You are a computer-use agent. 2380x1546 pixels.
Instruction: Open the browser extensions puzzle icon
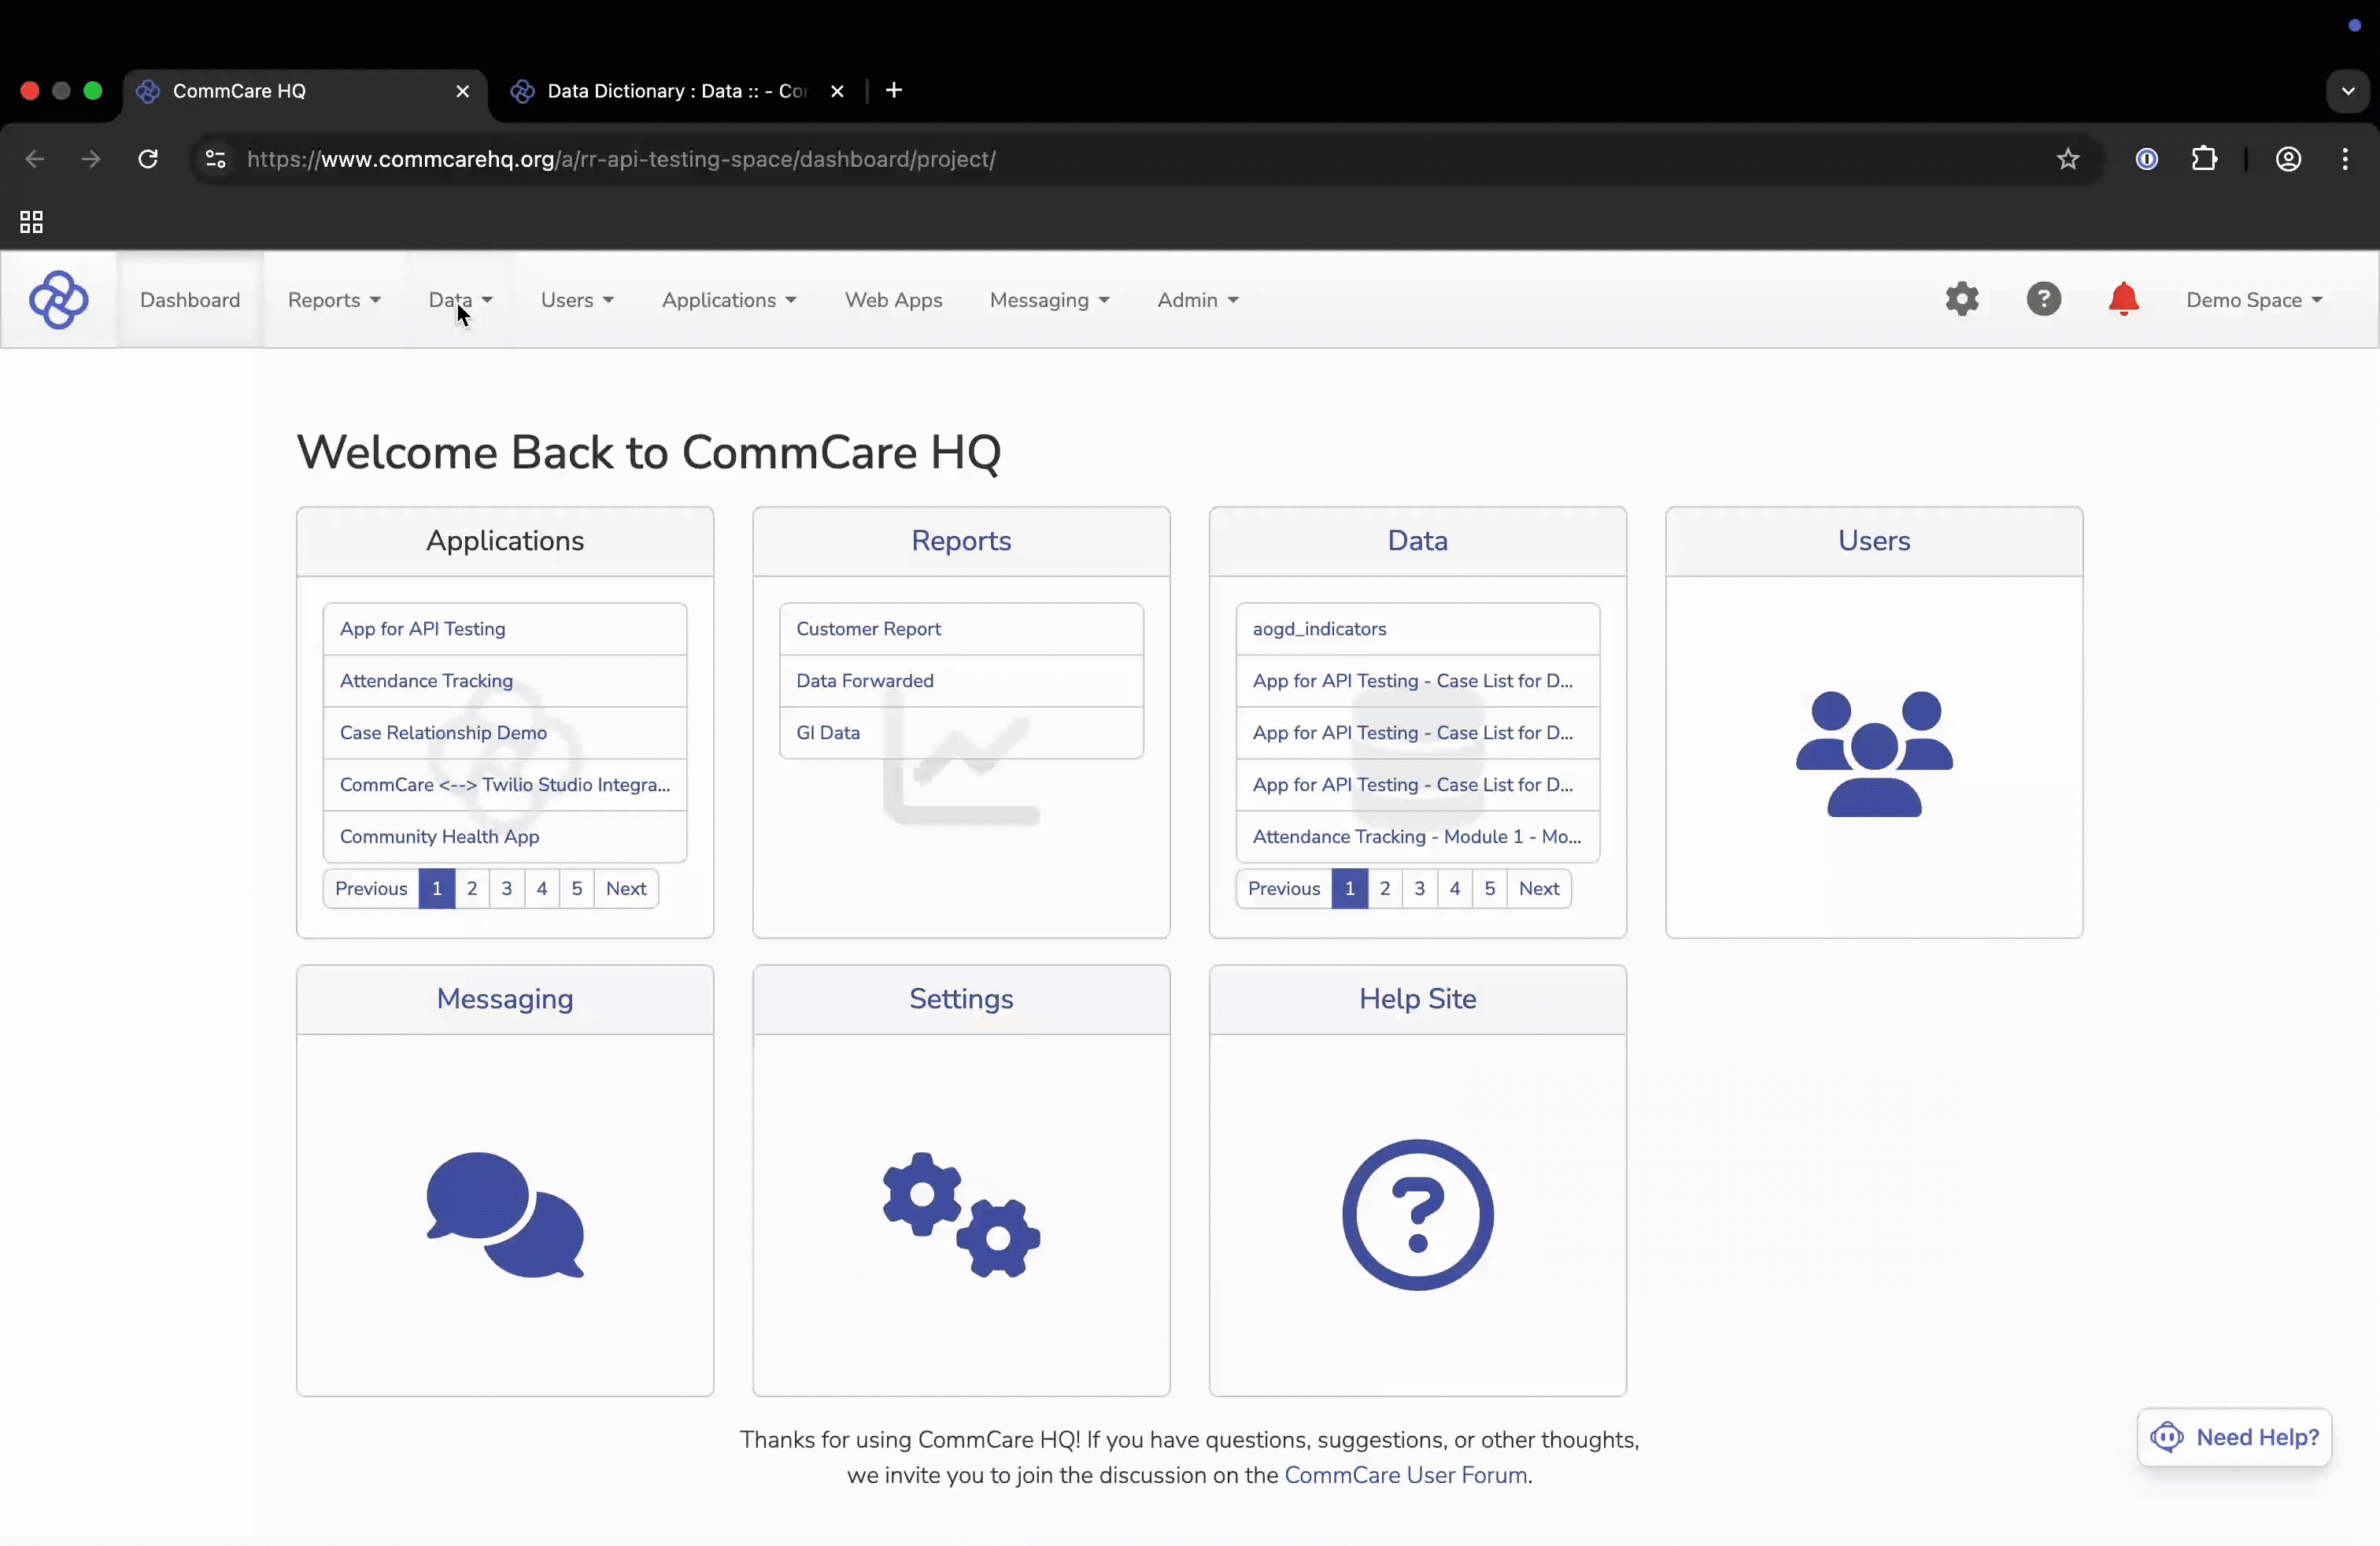pyautogui.click(x=2204, y=159)
